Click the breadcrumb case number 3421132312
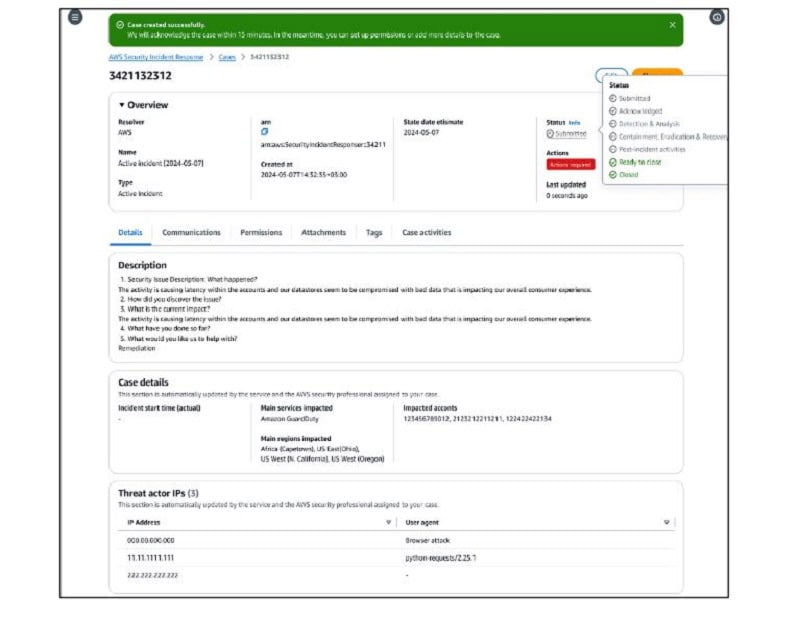Screen dimensions: 800x620 (269, 57)
